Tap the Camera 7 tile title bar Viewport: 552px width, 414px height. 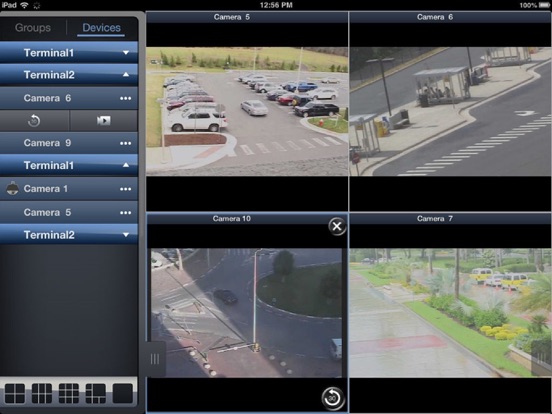[x=451, y=219]
